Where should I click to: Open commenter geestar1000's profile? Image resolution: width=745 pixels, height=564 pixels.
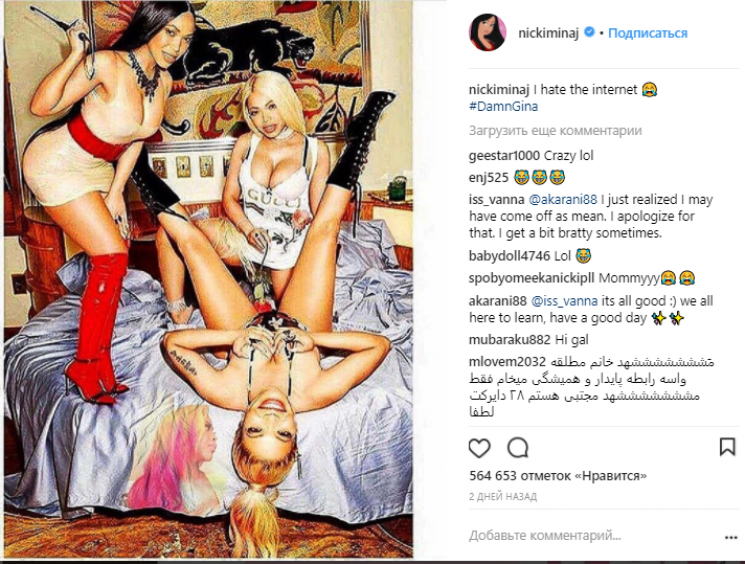point(504,155)
